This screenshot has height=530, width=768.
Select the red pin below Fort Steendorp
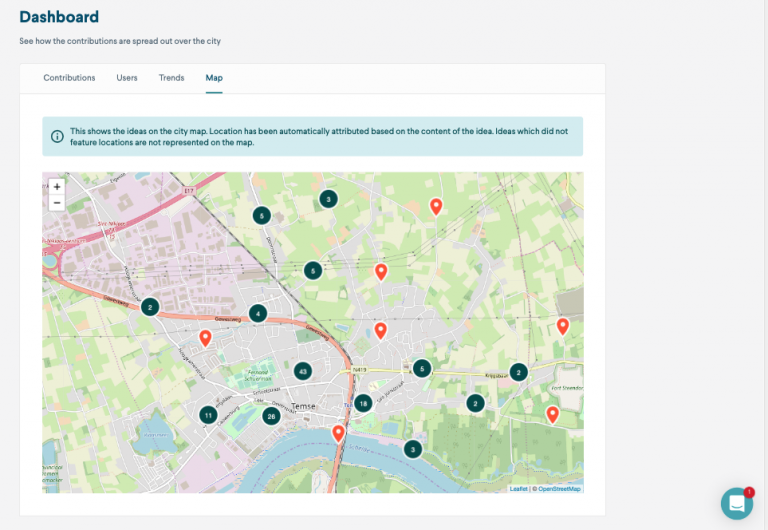click(552, 413)
